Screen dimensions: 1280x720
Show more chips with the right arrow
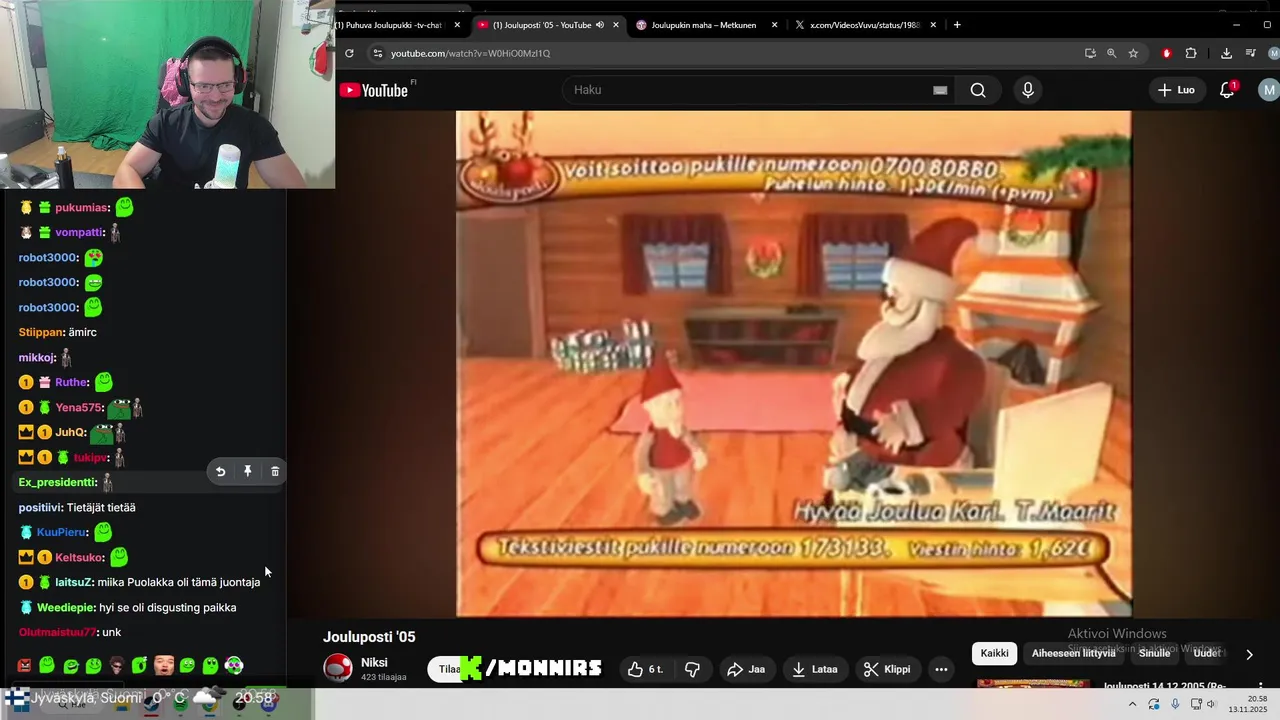1249,654
